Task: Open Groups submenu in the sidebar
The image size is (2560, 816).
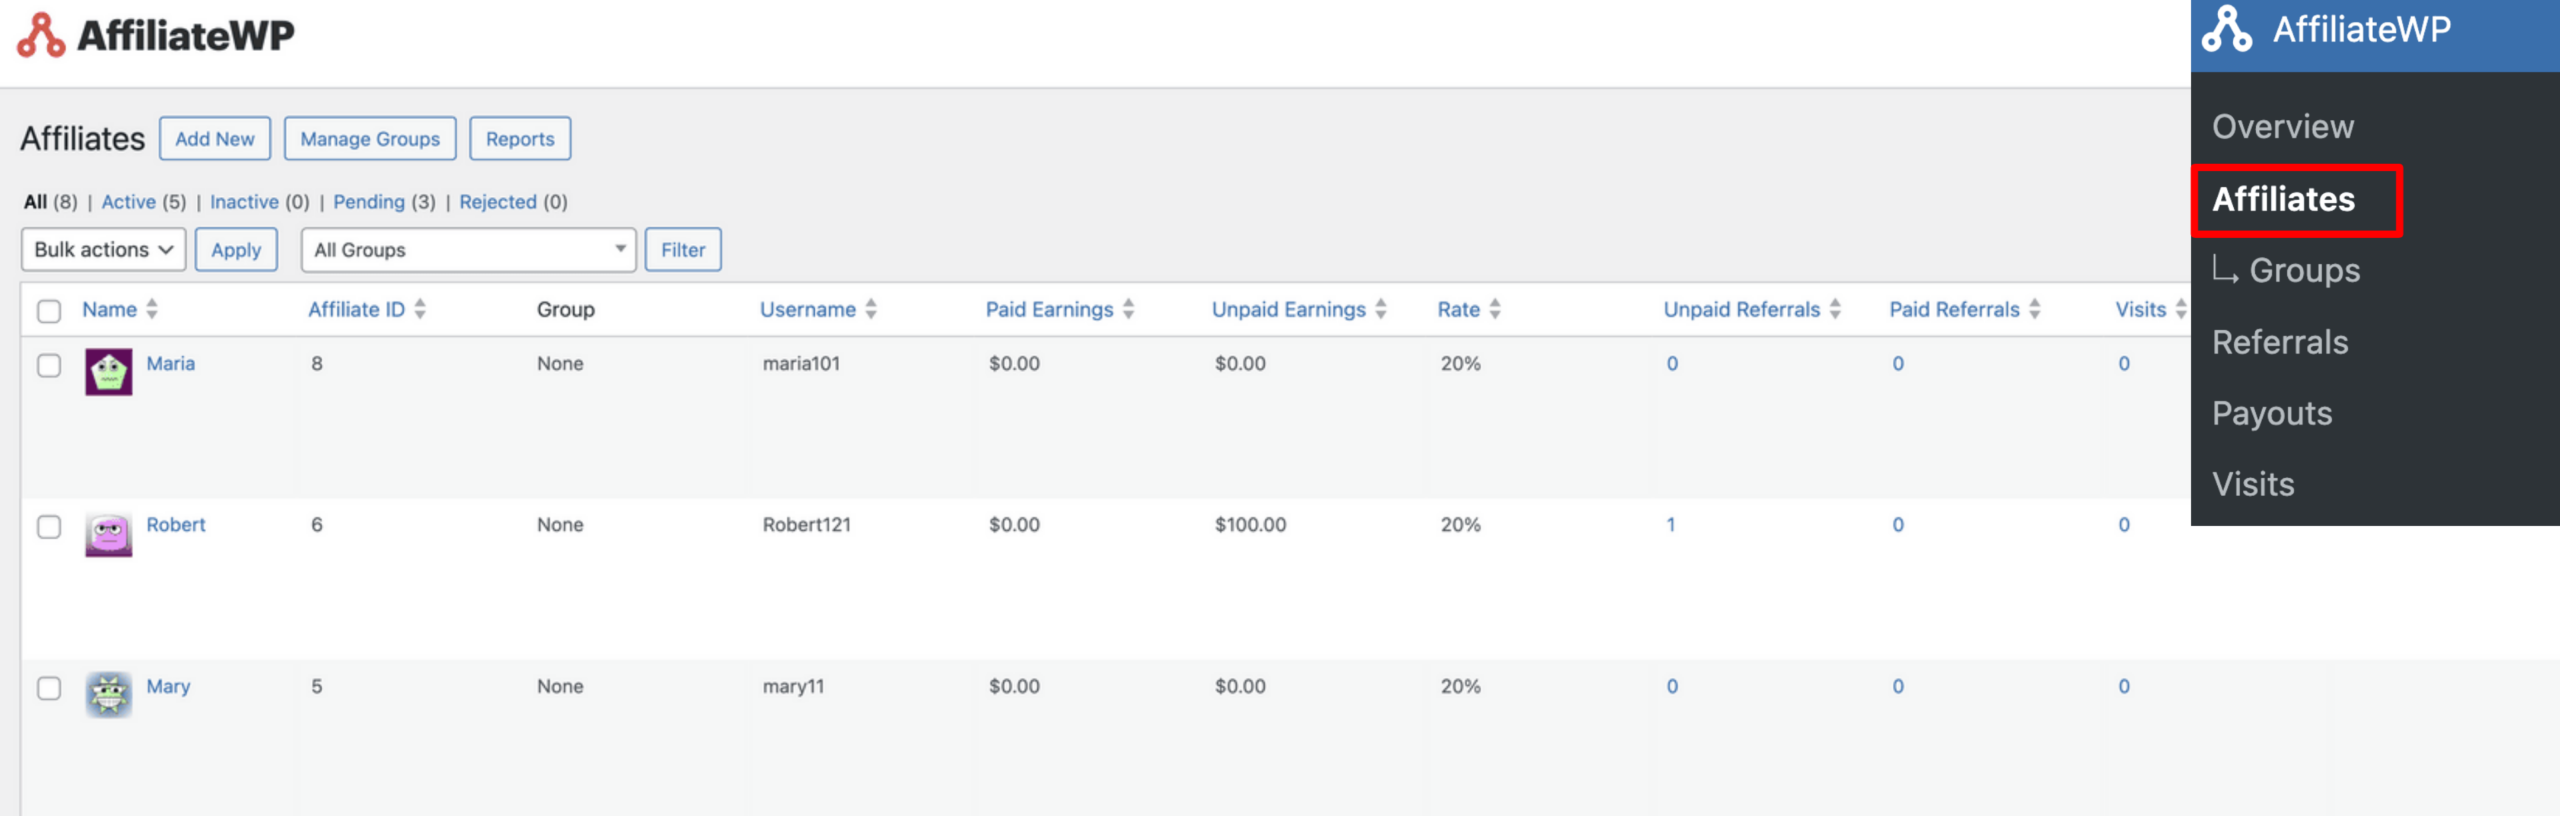Action: (x=2305, y=270)
